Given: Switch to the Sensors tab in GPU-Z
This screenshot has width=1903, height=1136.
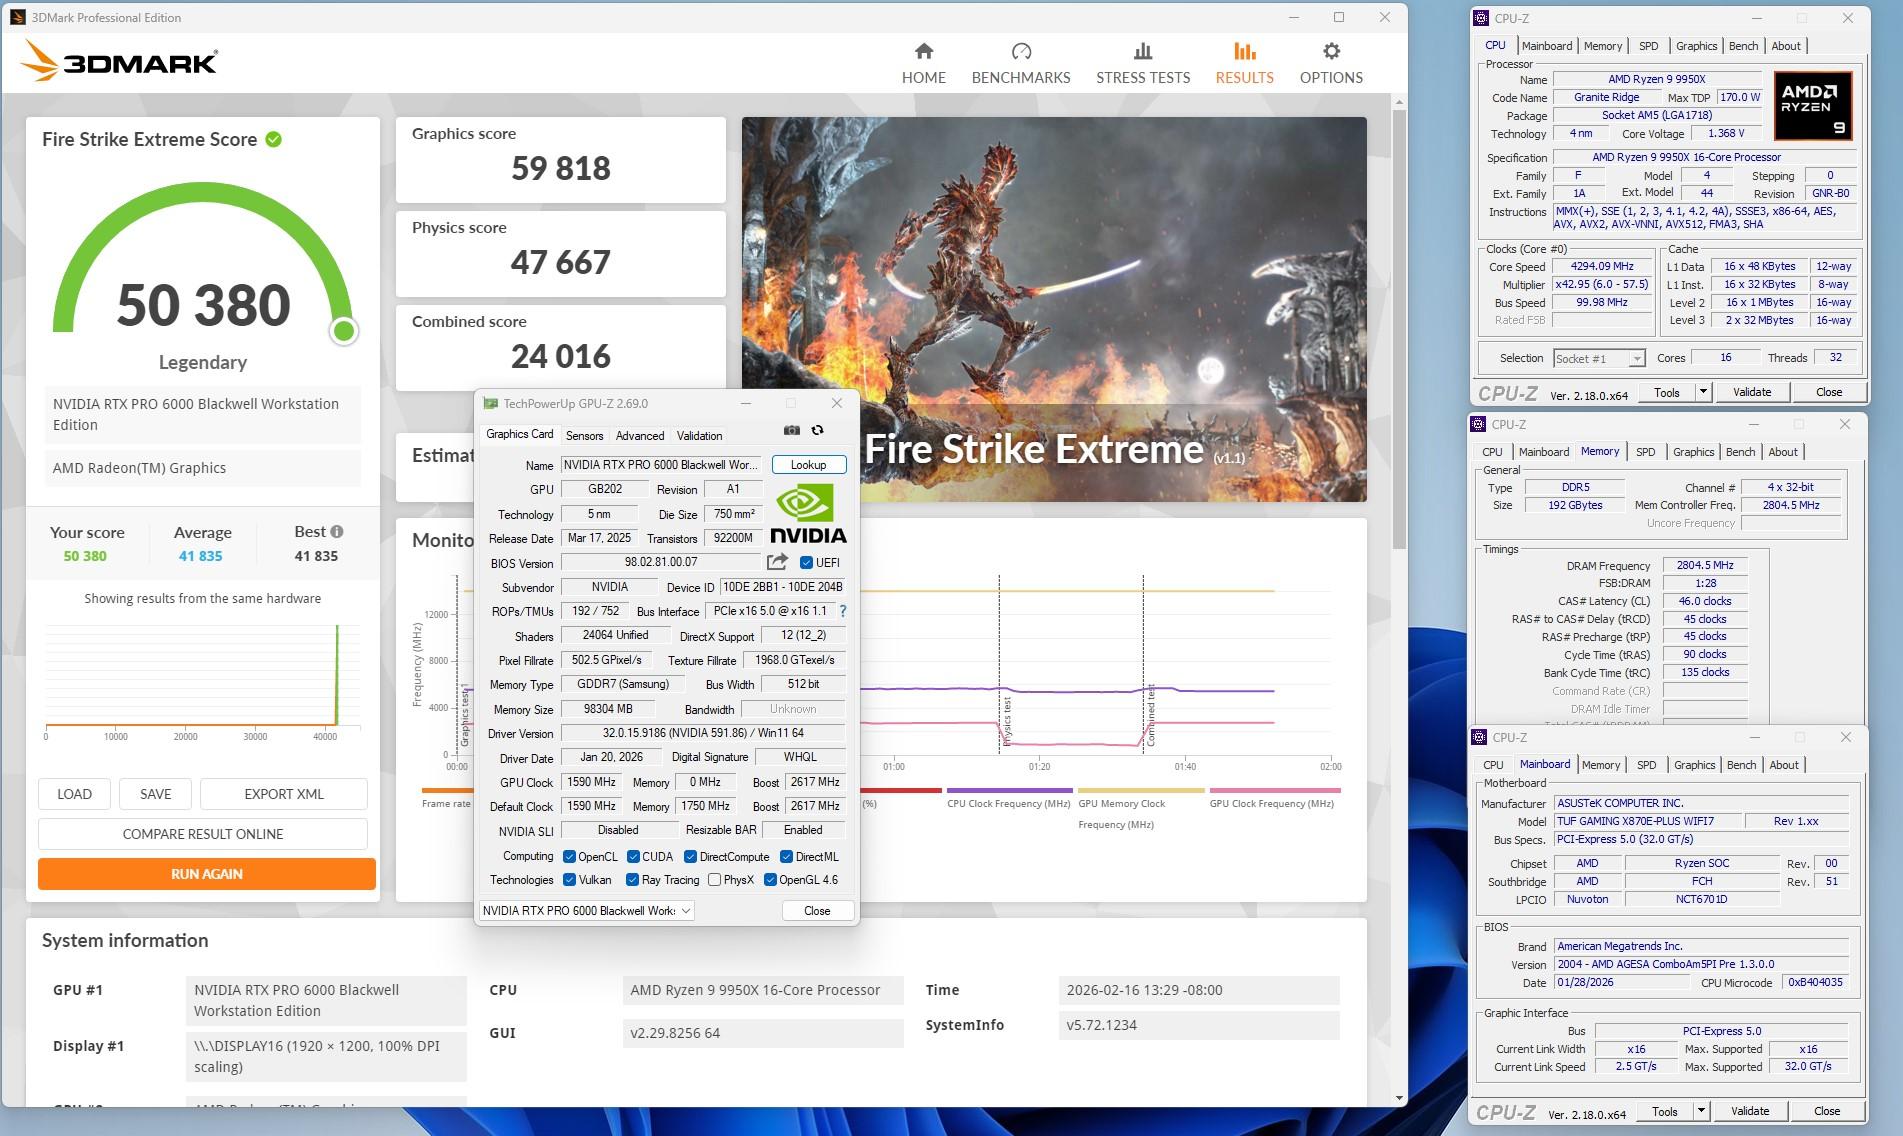Looking at the screenshot, I should tap(584, 436).
